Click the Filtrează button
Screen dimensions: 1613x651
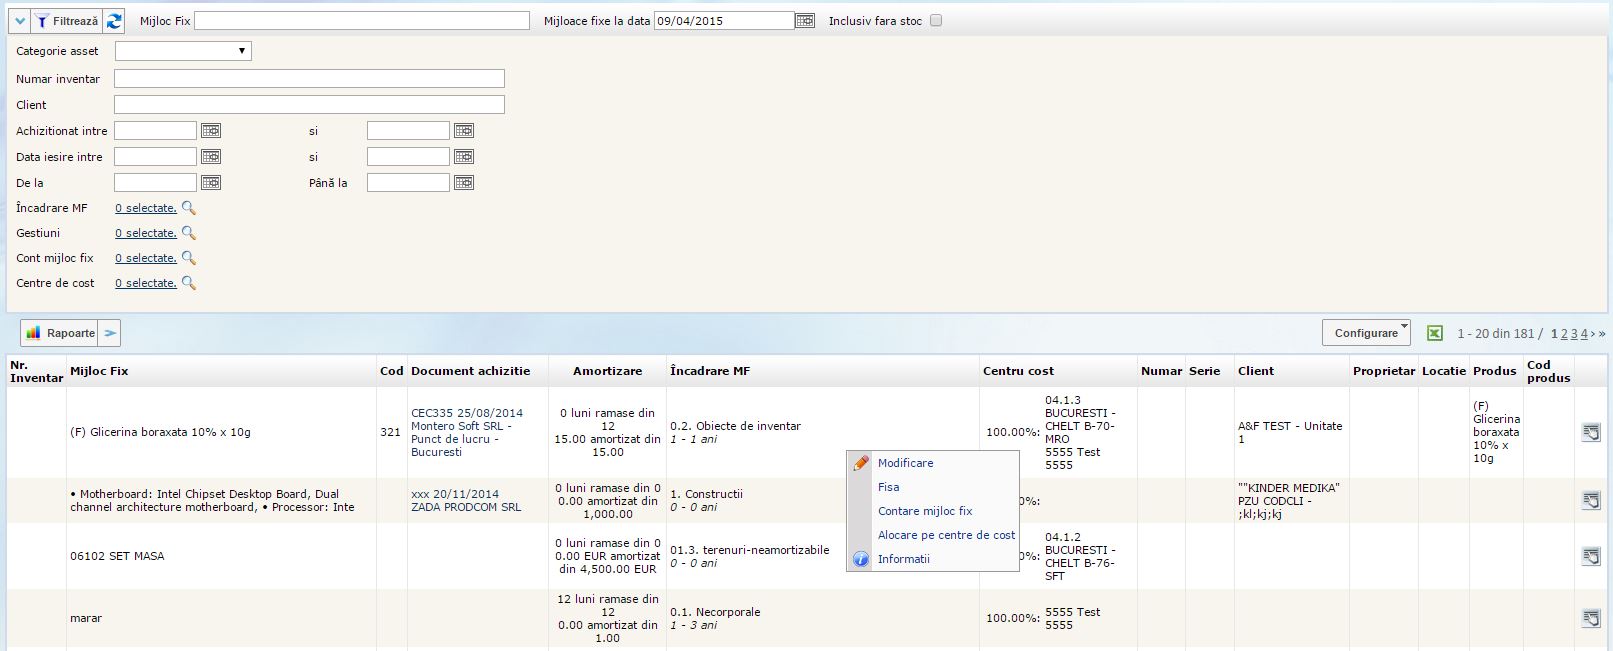tap(66, 21)
